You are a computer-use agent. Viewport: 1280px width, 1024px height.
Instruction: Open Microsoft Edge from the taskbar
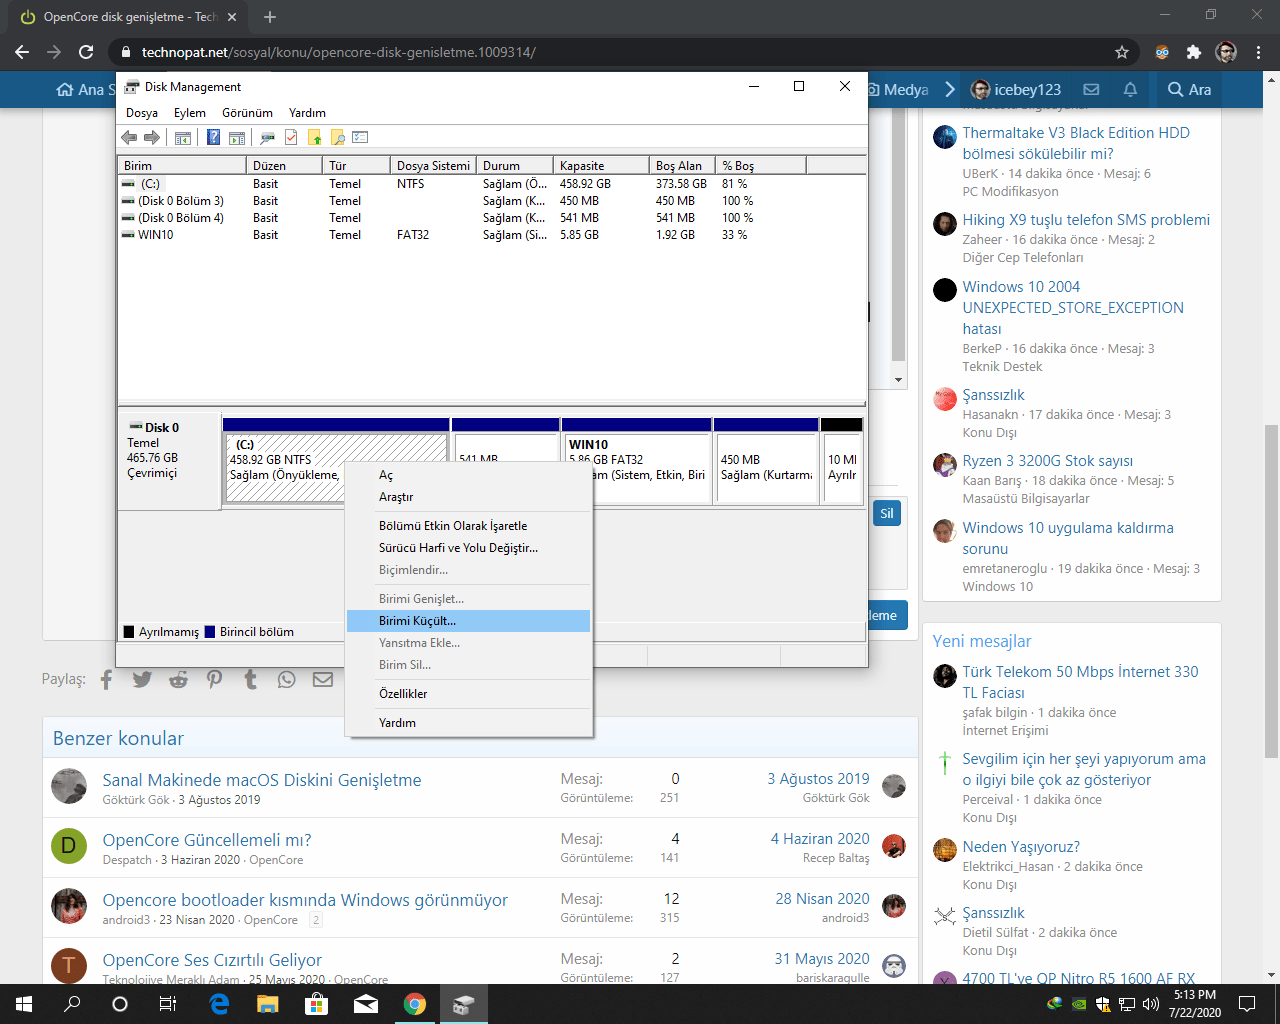219,1004
